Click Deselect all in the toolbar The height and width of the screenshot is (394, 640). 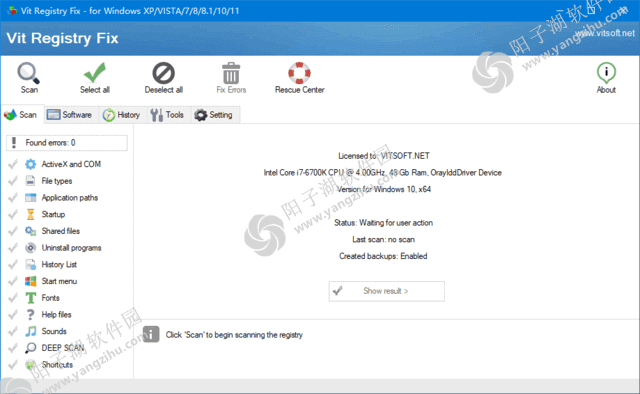coord(164,78)
